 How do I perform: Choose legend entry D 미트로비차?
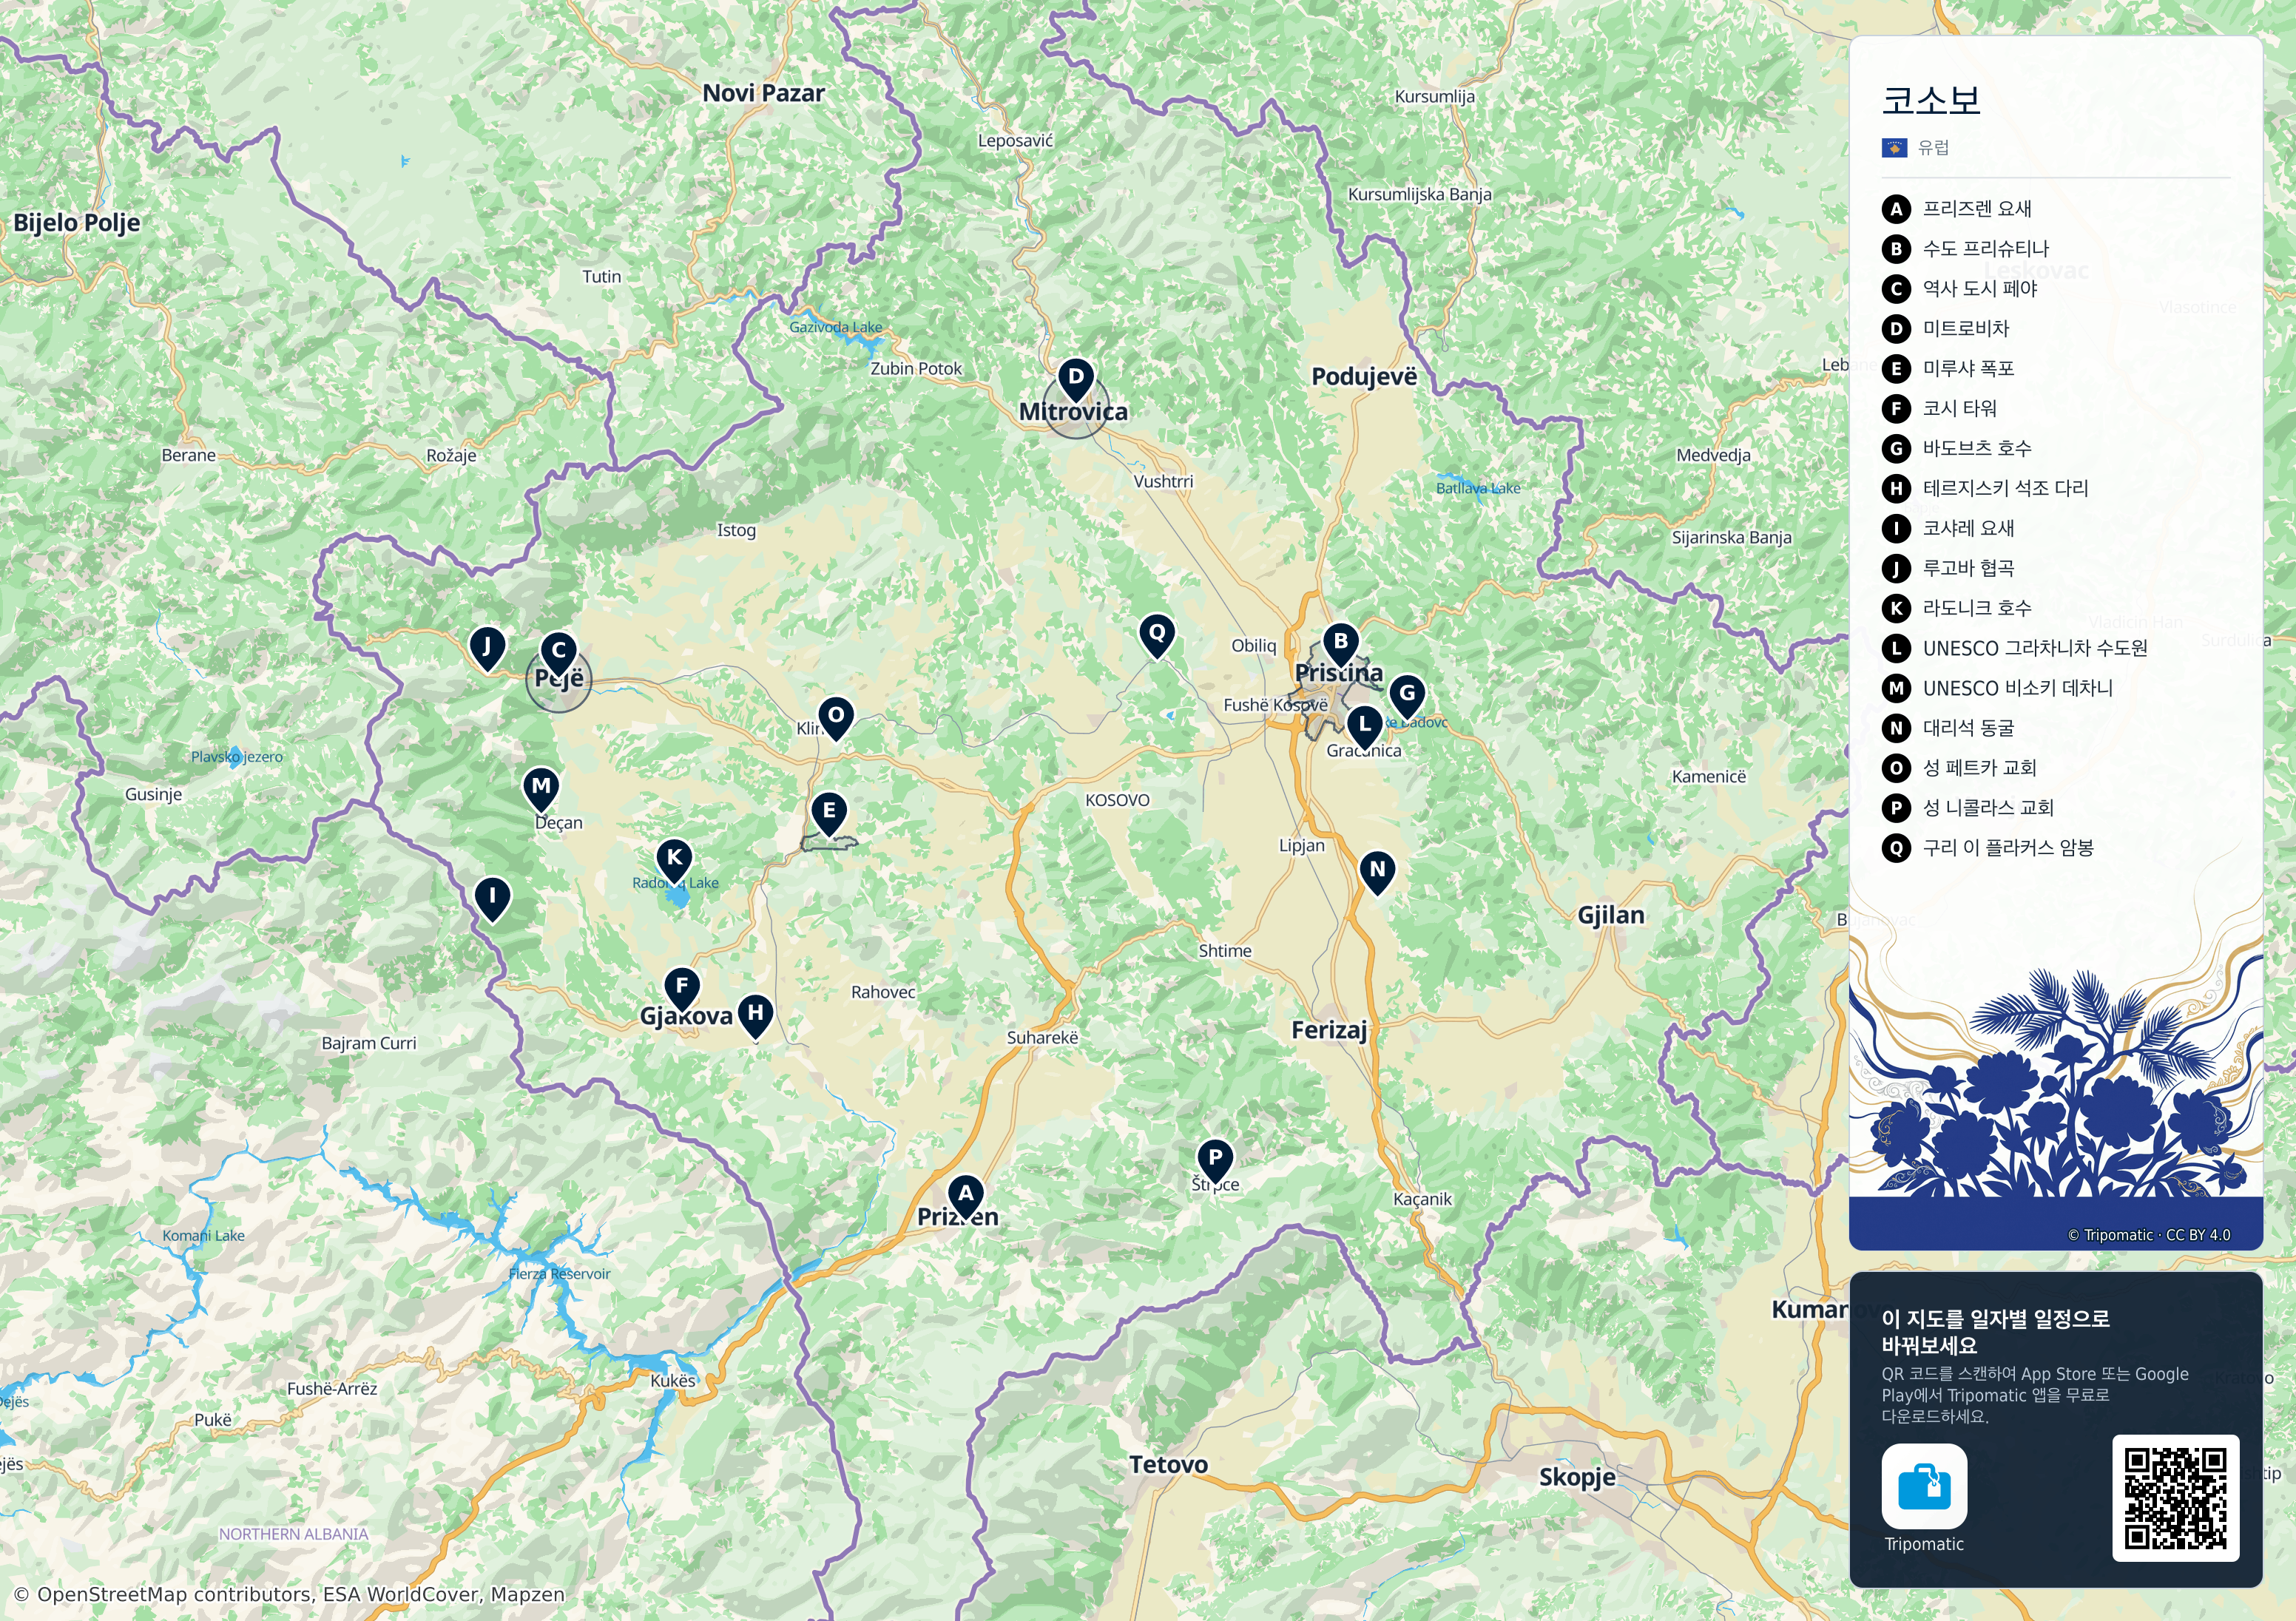[x=1946, y=329]
